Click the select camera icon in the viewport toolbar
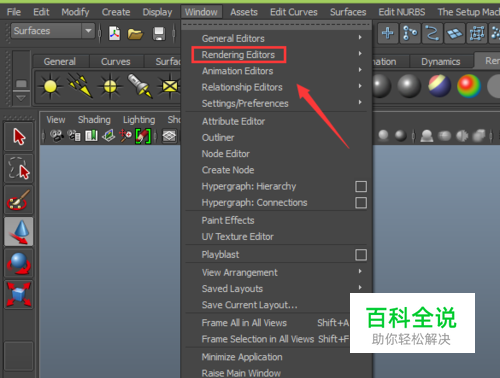This screenshot has width=500, height=378. click(57, 136)
